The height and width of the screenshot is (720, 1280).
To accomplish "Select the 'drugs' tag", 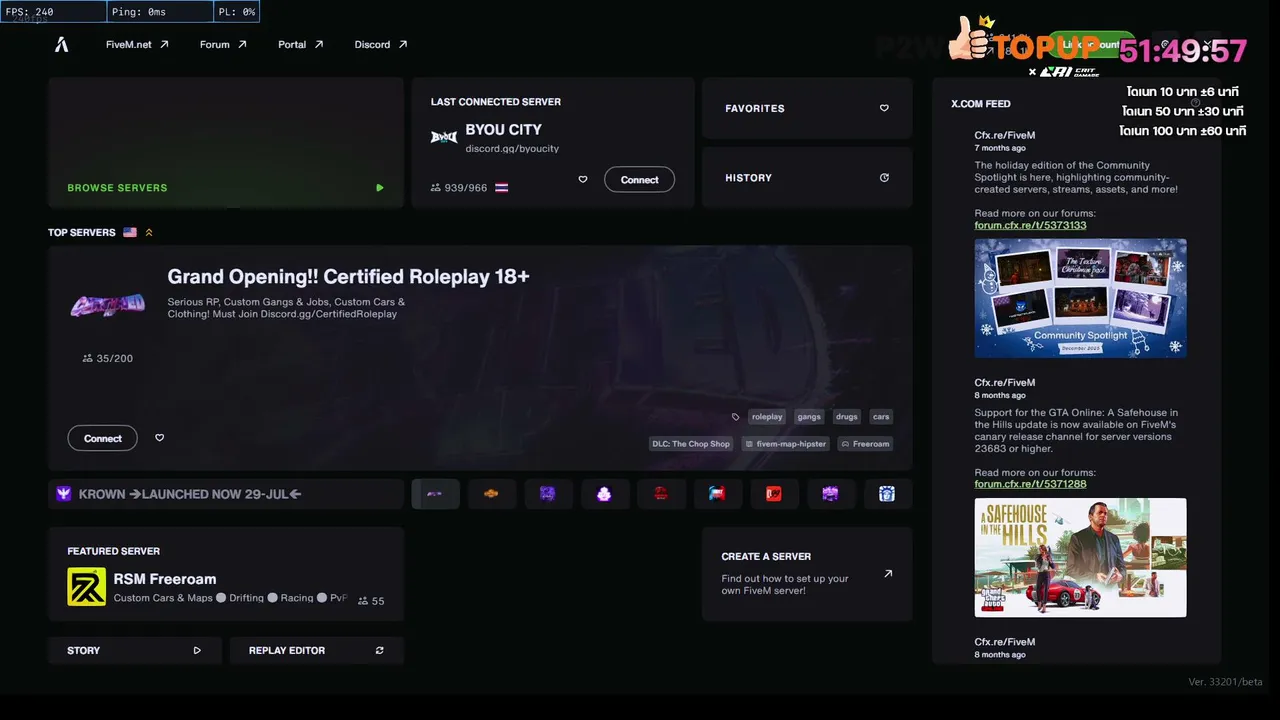I will click(847, 417).
